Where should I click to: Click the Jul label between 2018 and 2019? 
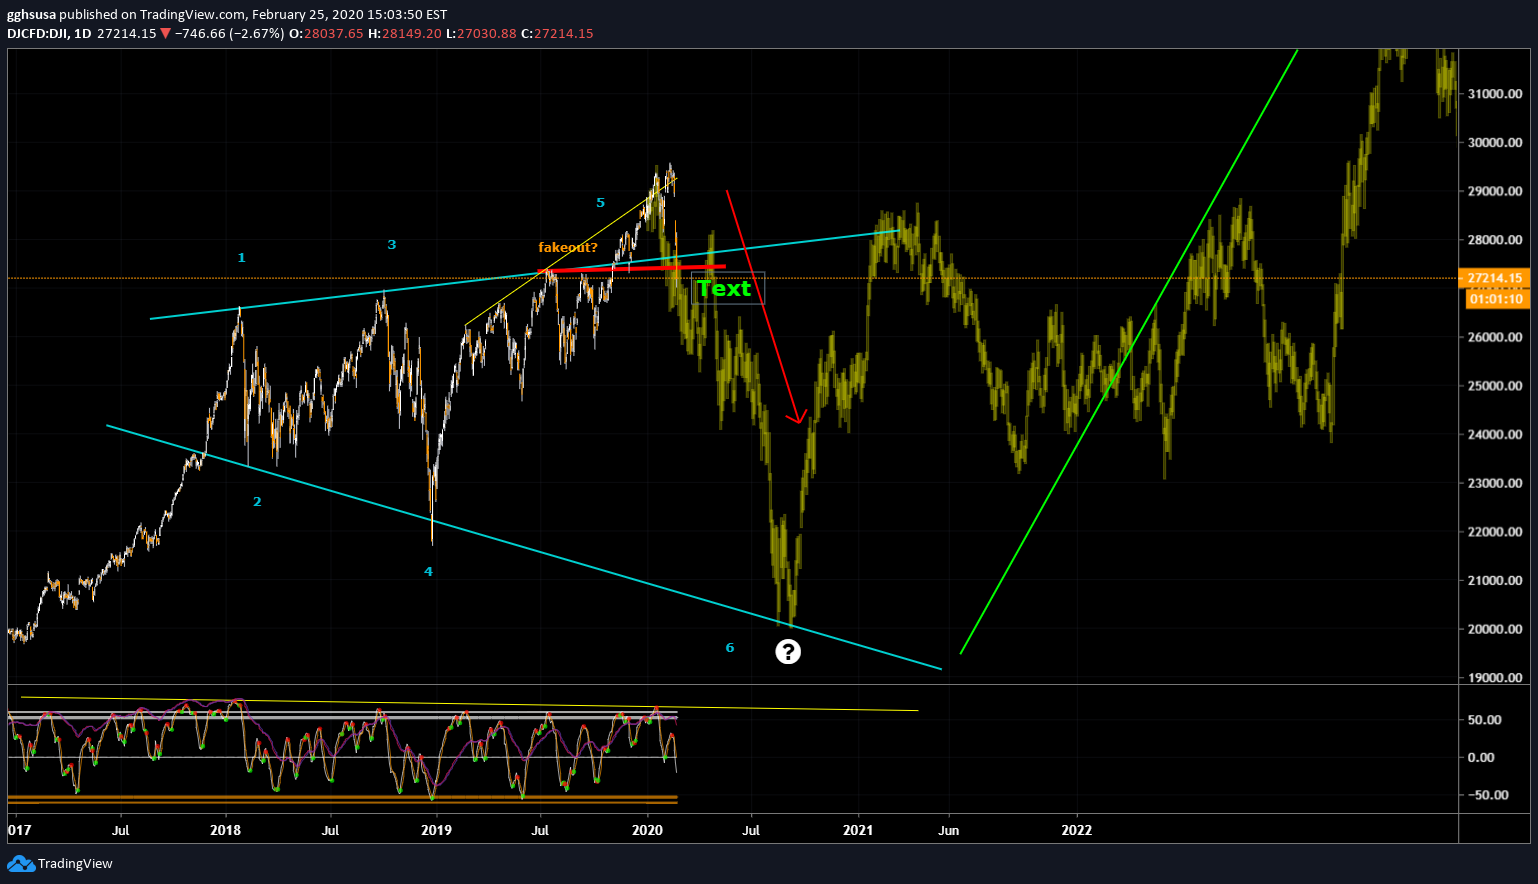pos(331,831)
